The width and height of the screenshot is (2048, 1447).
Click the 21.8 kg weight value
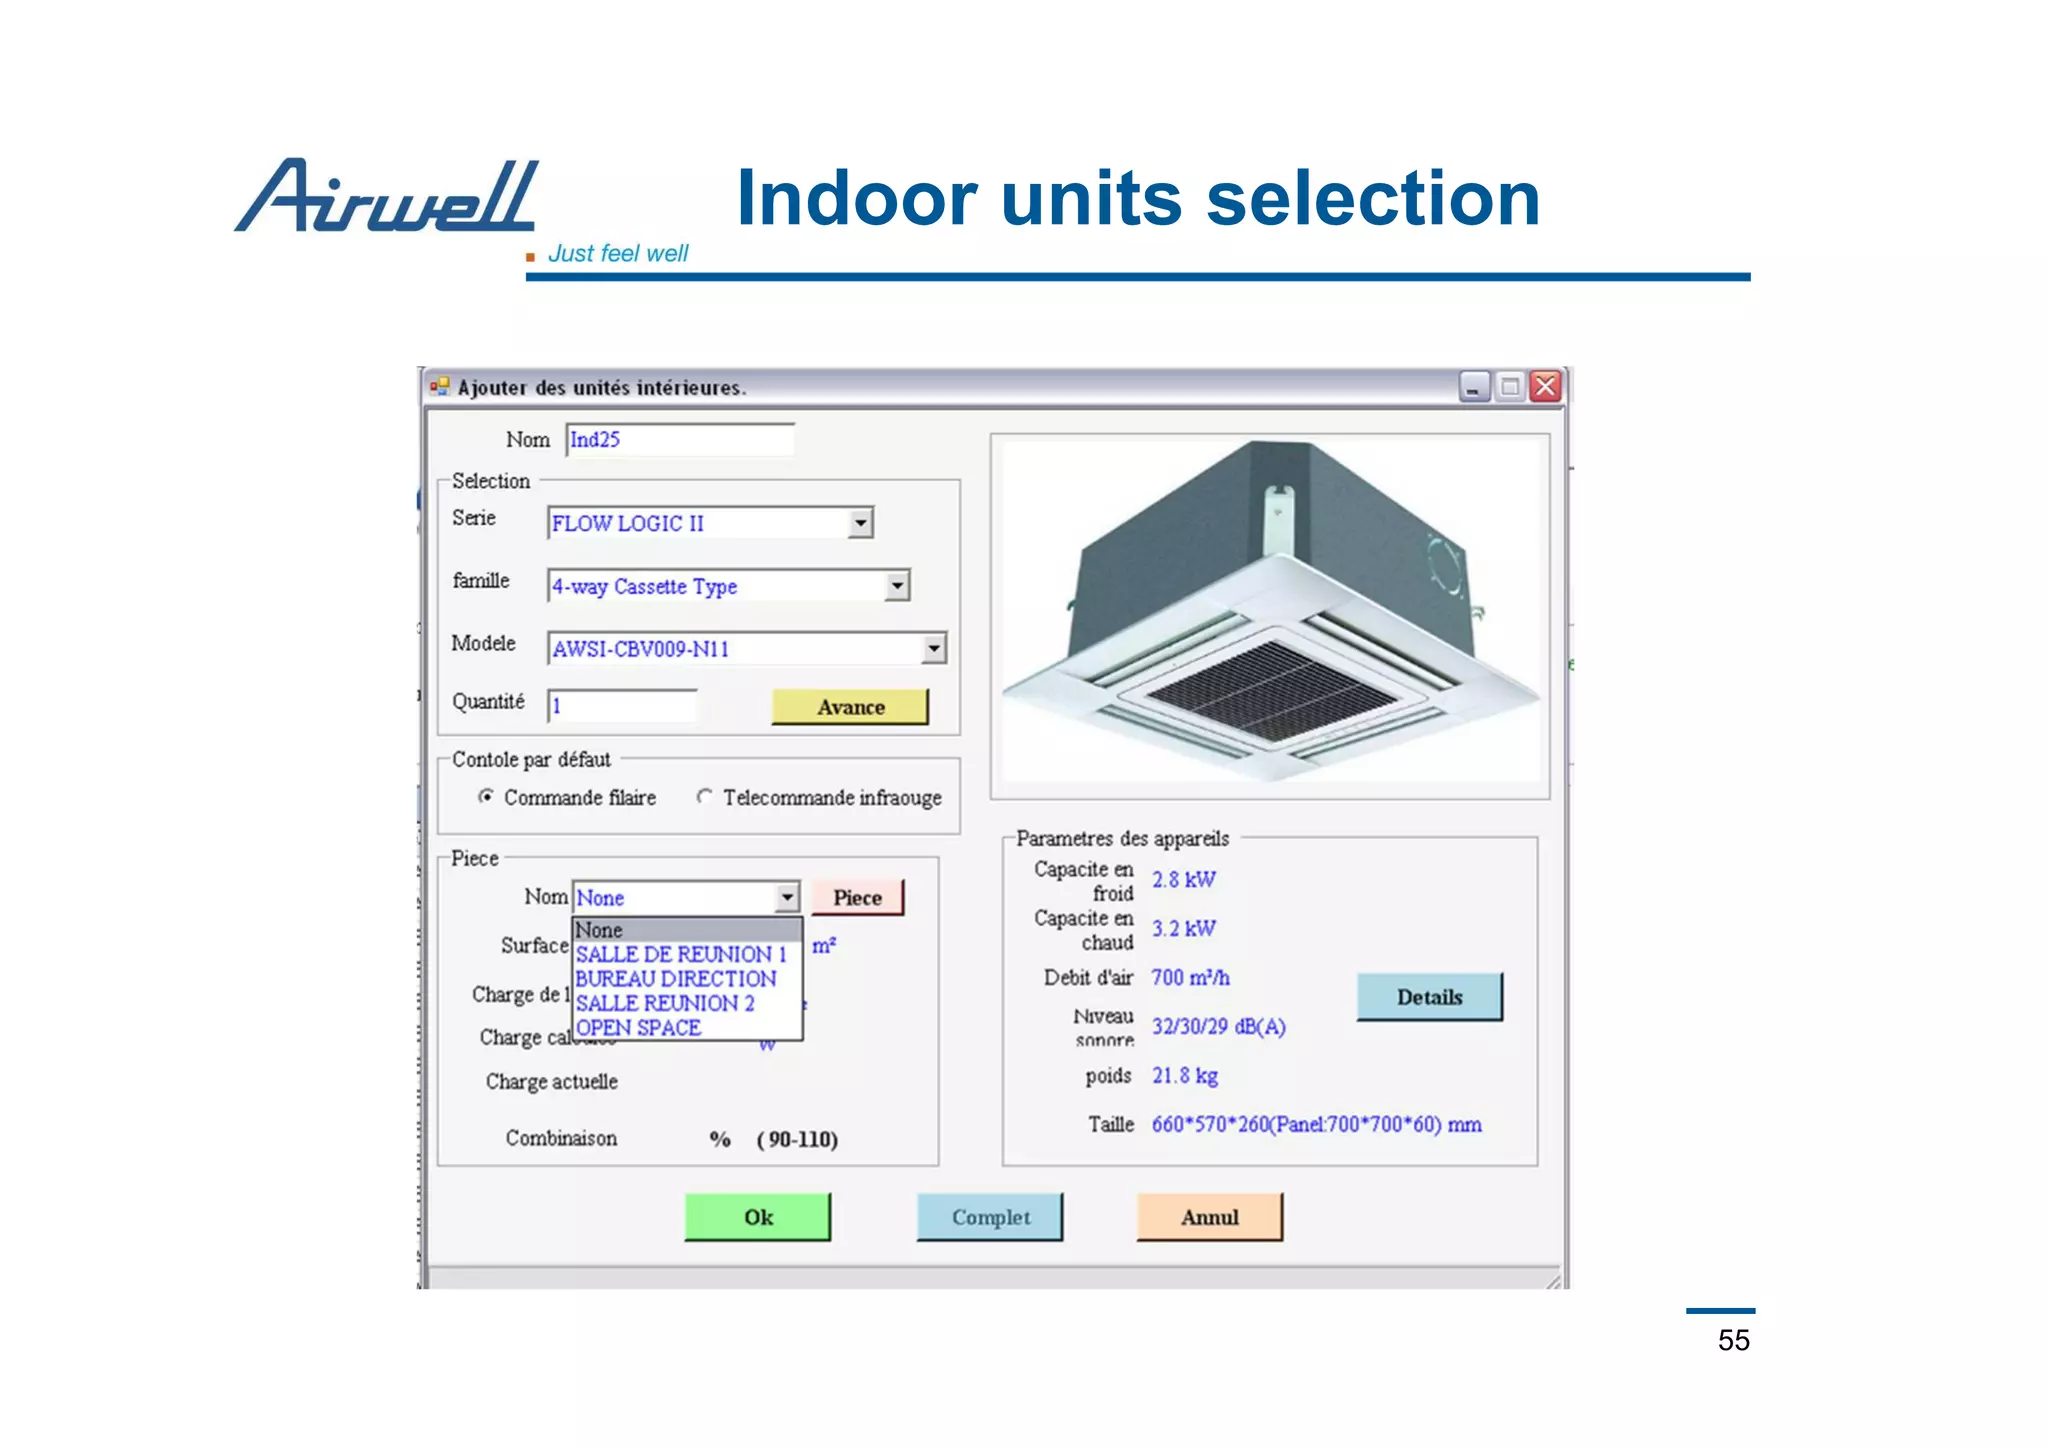(1184, 1075)
